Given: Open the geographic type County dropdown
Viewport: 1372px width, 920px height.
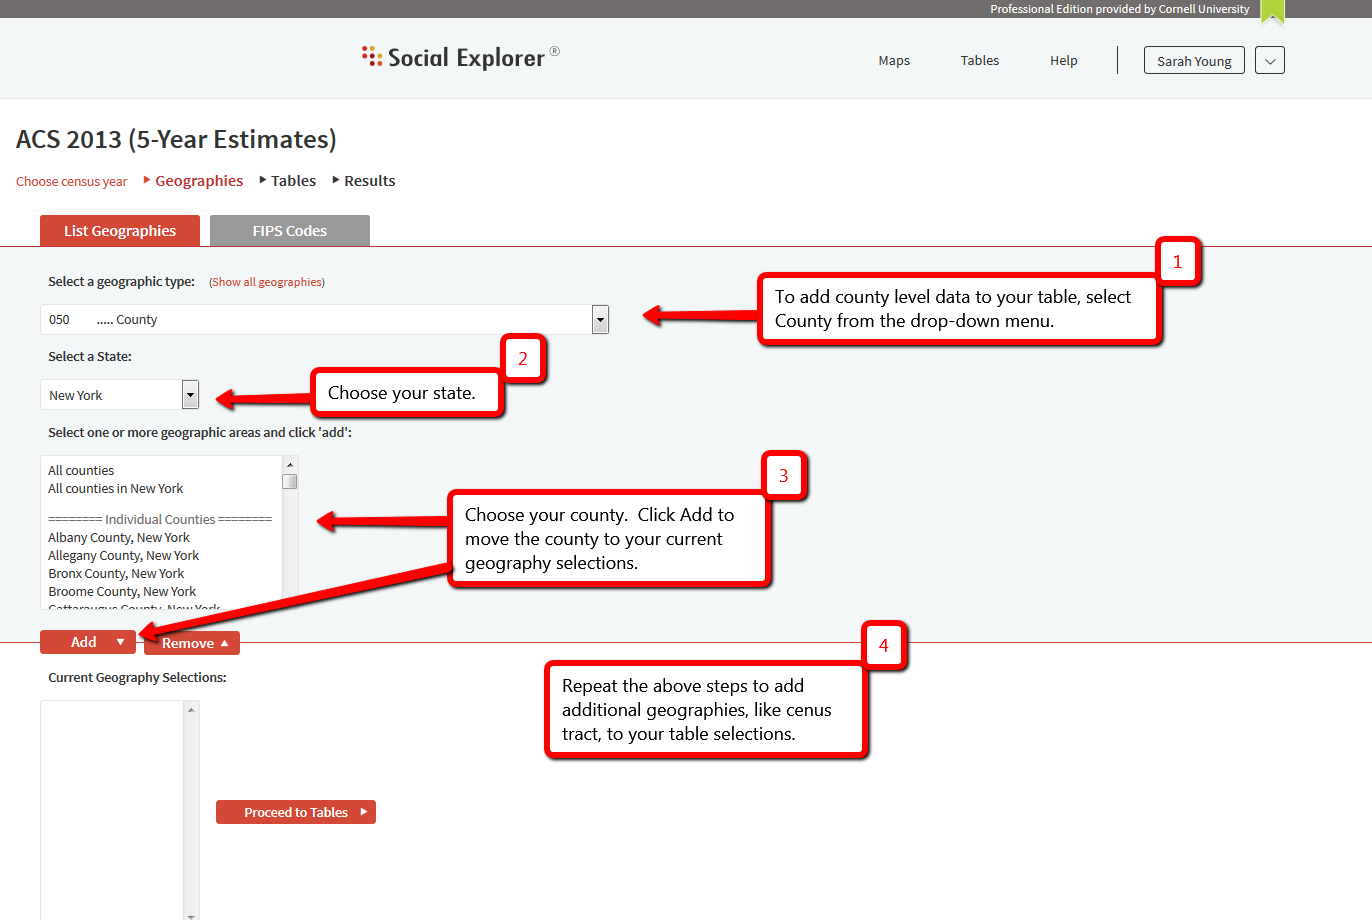Looking at the screenshot, I should click(325, 320).
